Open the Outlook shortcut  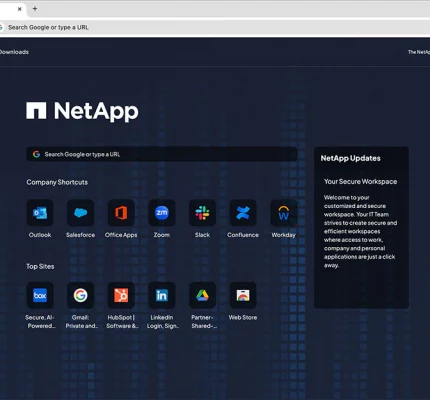pyautogui.click(x=40, y=213)
